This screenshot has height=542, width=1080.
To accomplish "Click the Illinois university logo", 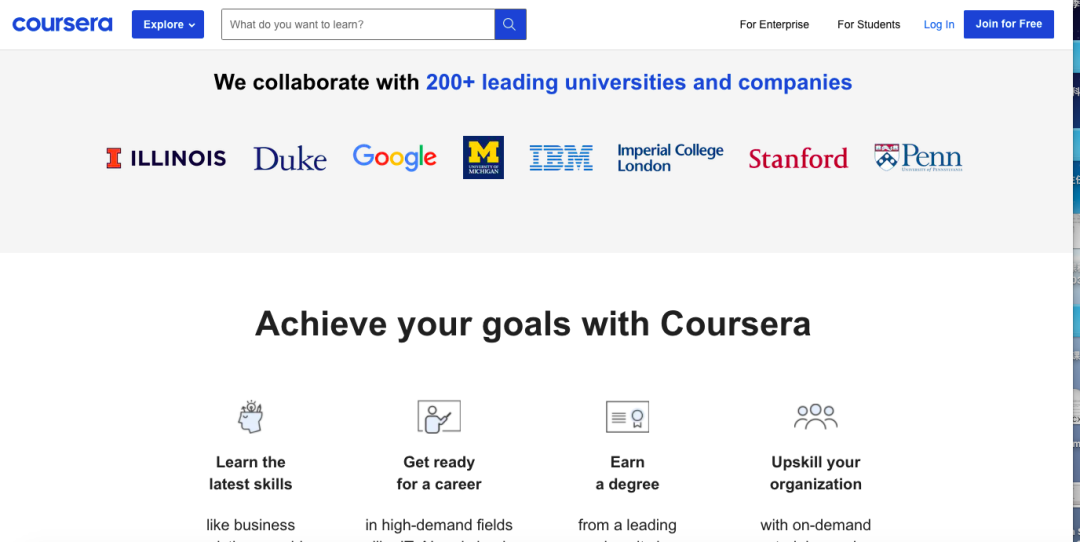I will point(166,158).
